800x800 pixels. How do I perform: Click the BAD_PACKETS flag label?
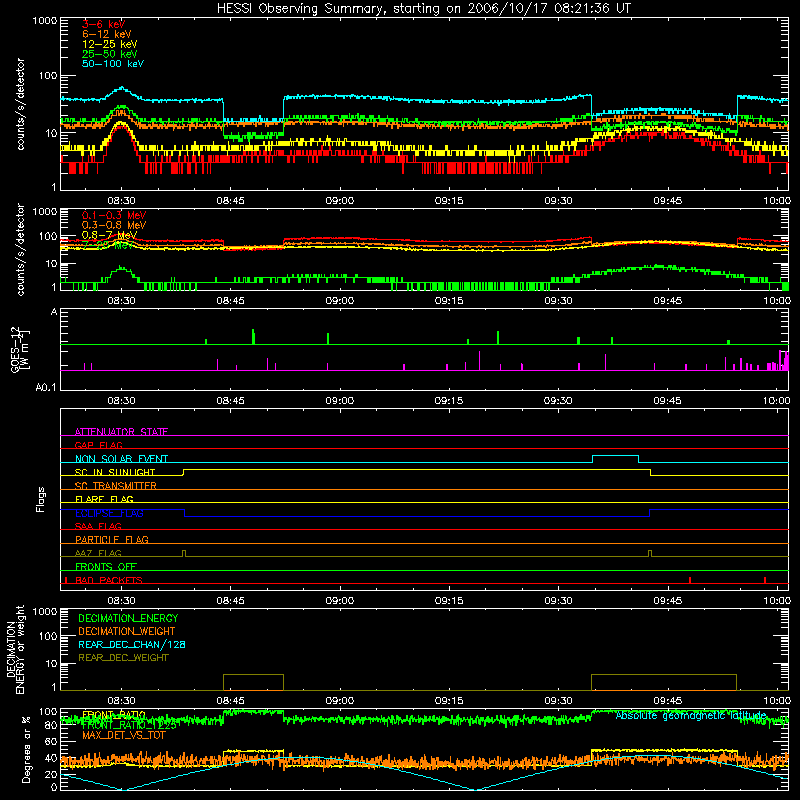[x=109, y=580]
